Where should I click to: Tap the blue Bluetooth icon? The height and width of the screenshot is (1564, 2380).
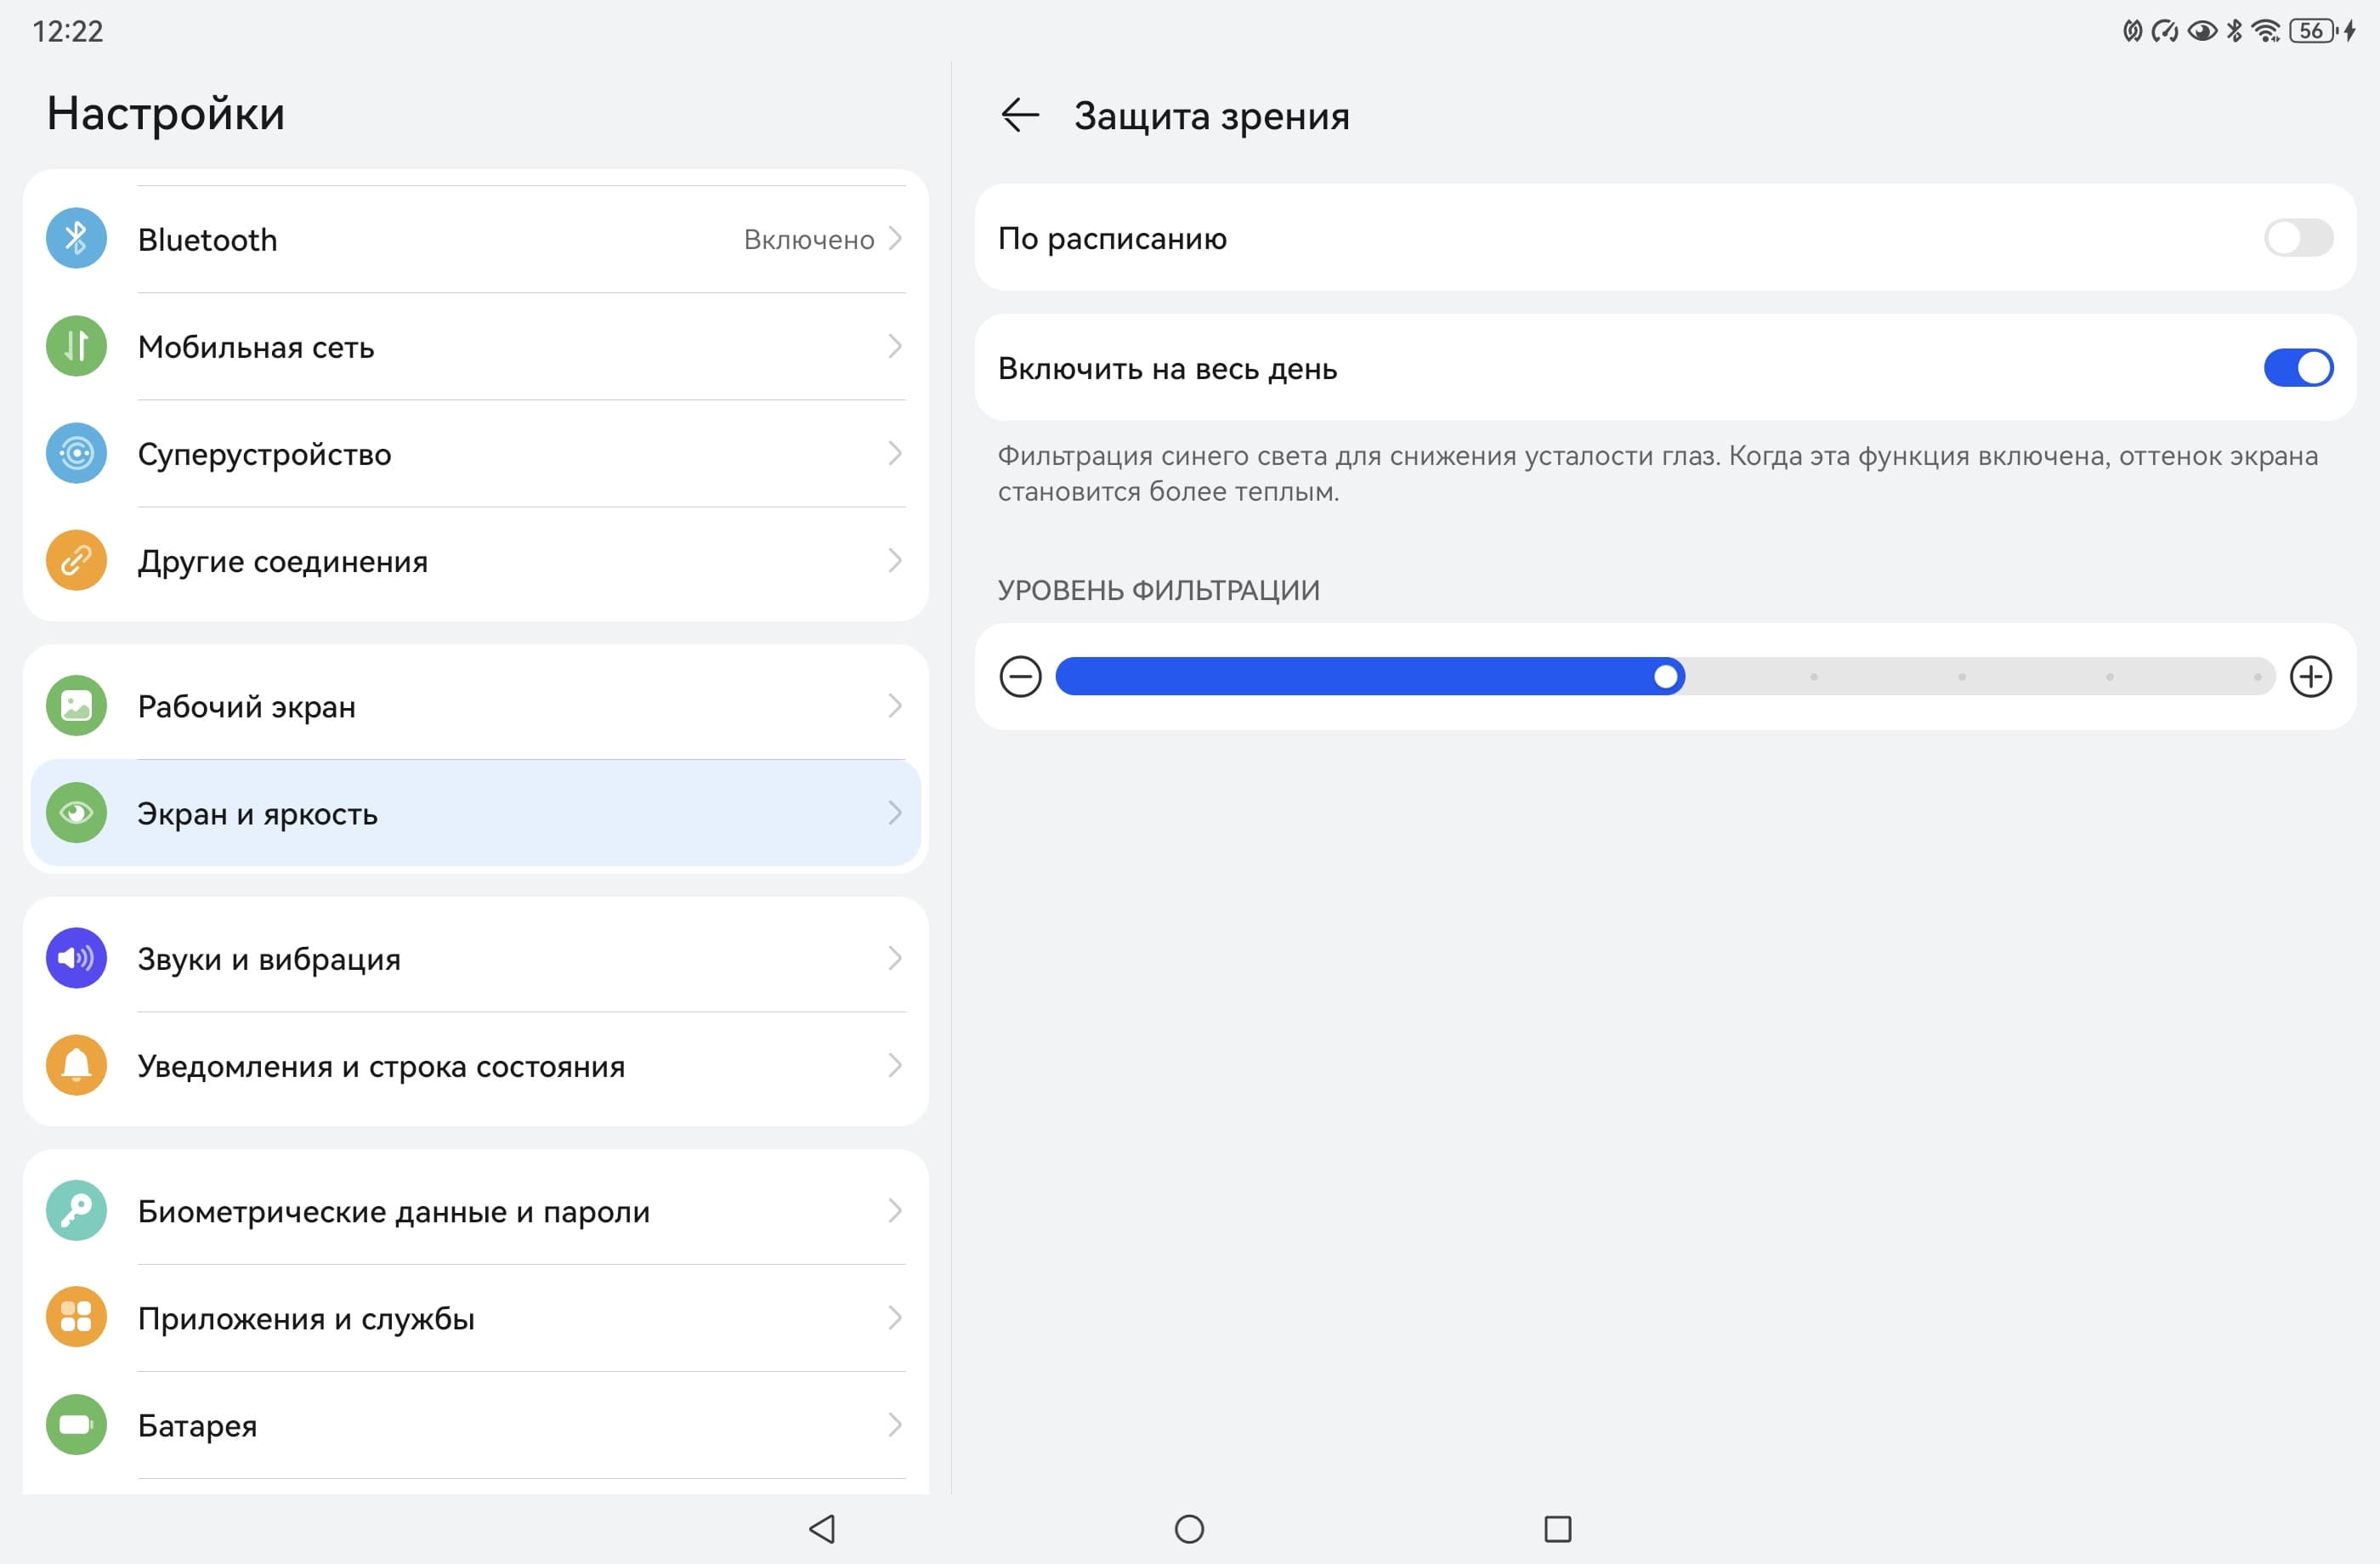(76, 239)
